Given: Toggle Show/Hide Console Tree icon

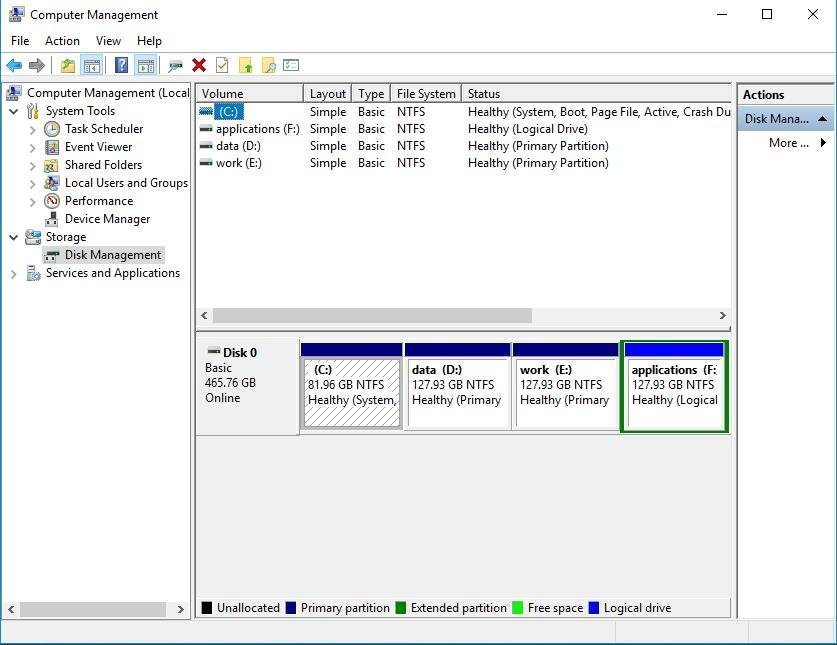Looking at the screenshot, I should [x=92, y=66].
